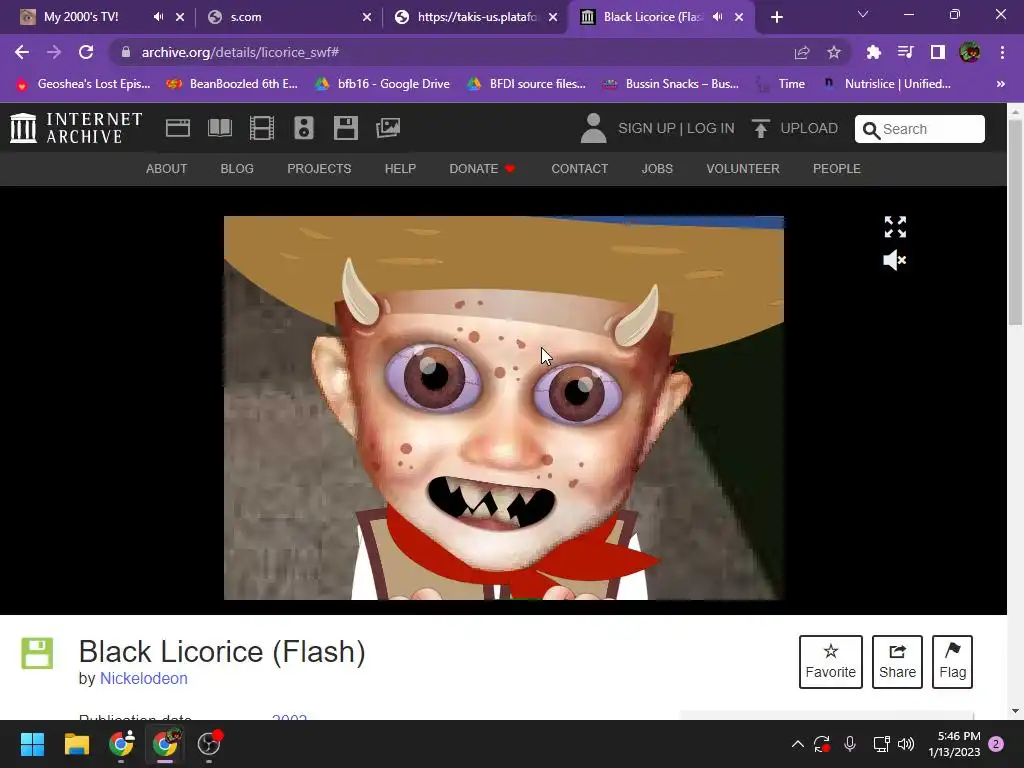Click the upload arrow icon
This screenshot has width=1024, height=768.
tap(760, 128)
